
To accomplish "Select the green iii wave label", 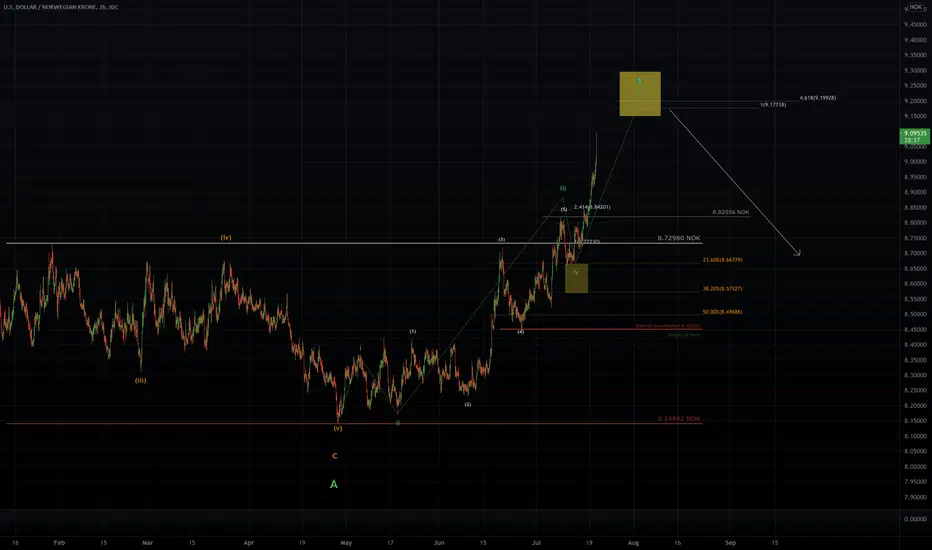I will click(563, 188).
